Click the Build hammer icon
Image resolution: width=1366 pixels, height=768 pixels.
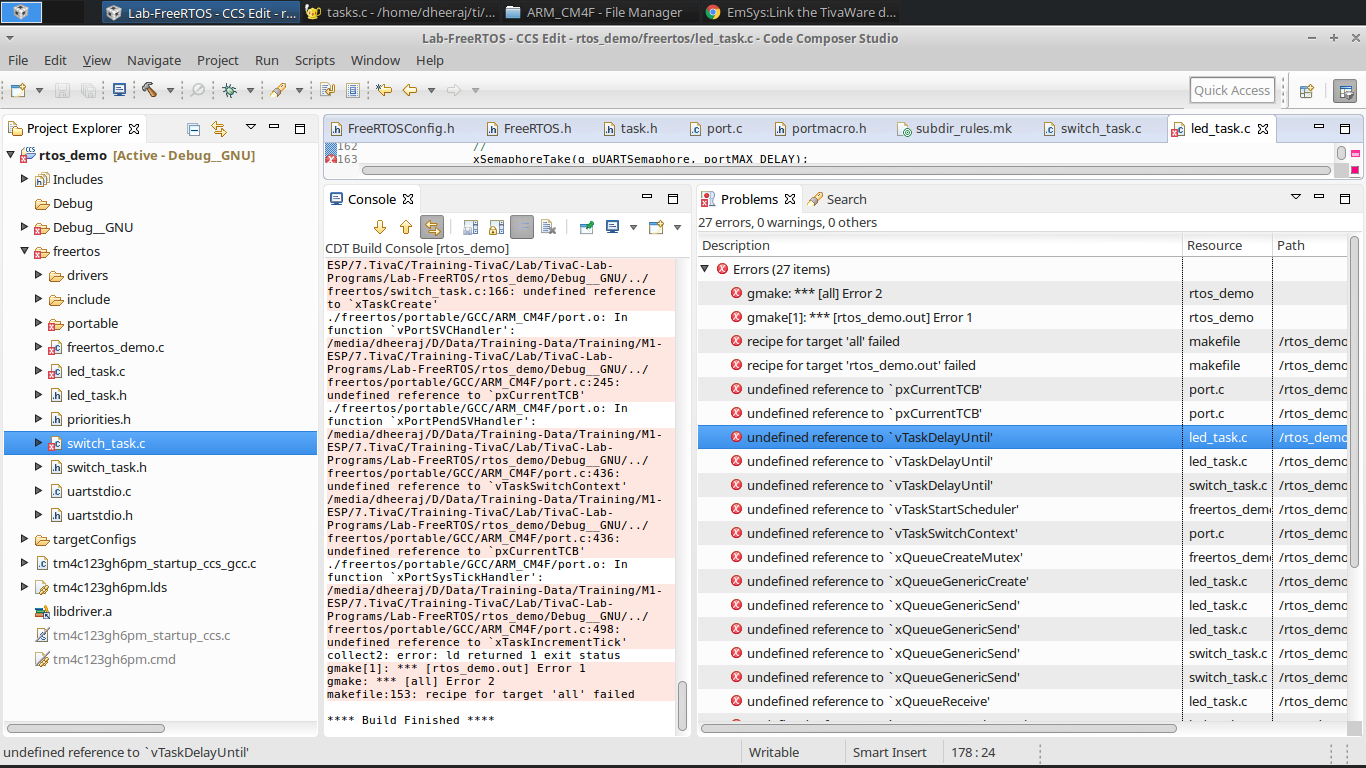click(149, 90)
